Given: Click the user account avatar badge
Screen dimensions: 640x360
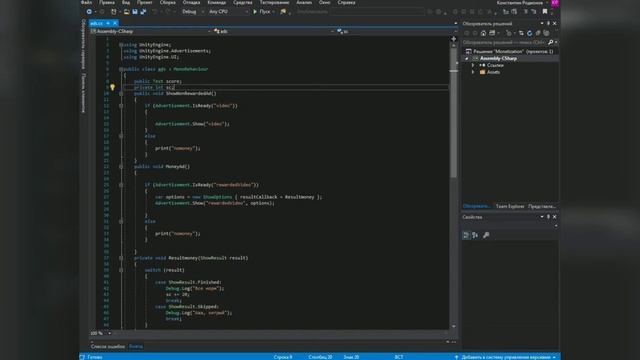Looking at the screenshot, I should (x=555, y=3).
